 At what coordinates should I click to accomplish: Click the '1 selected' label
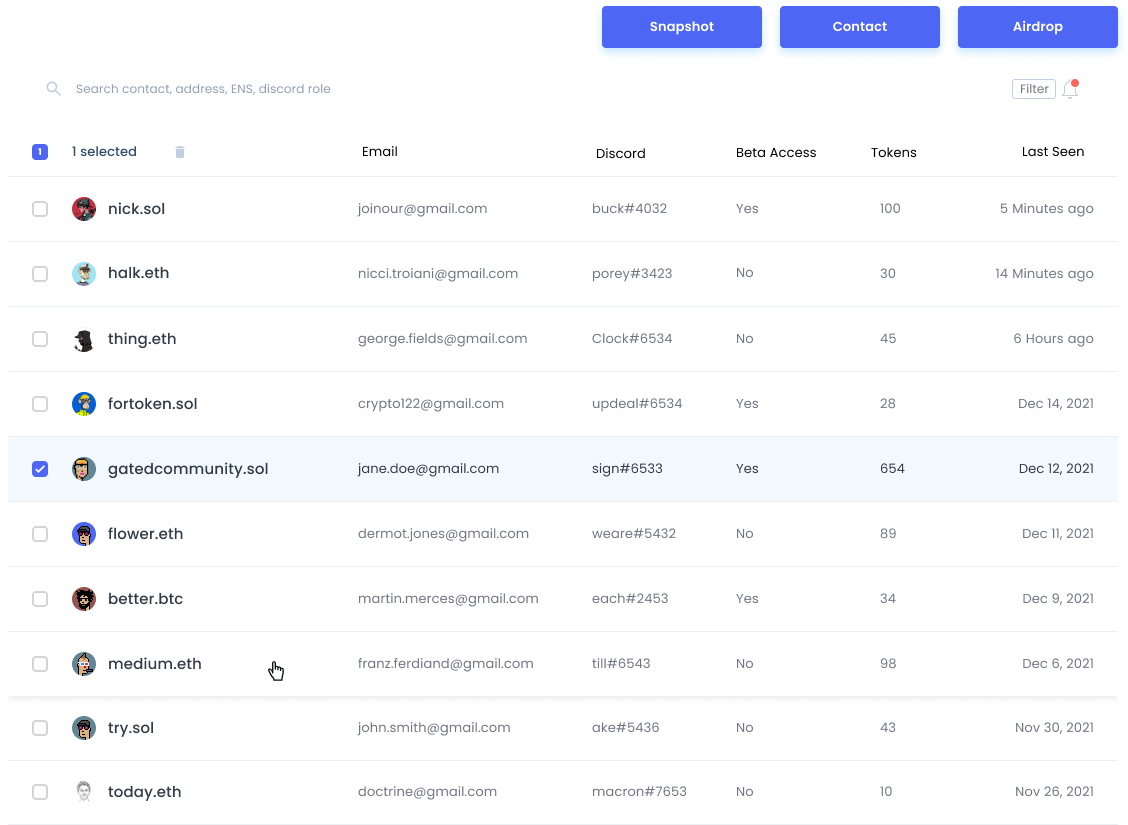pyautogui.click(x=104, y=152)
